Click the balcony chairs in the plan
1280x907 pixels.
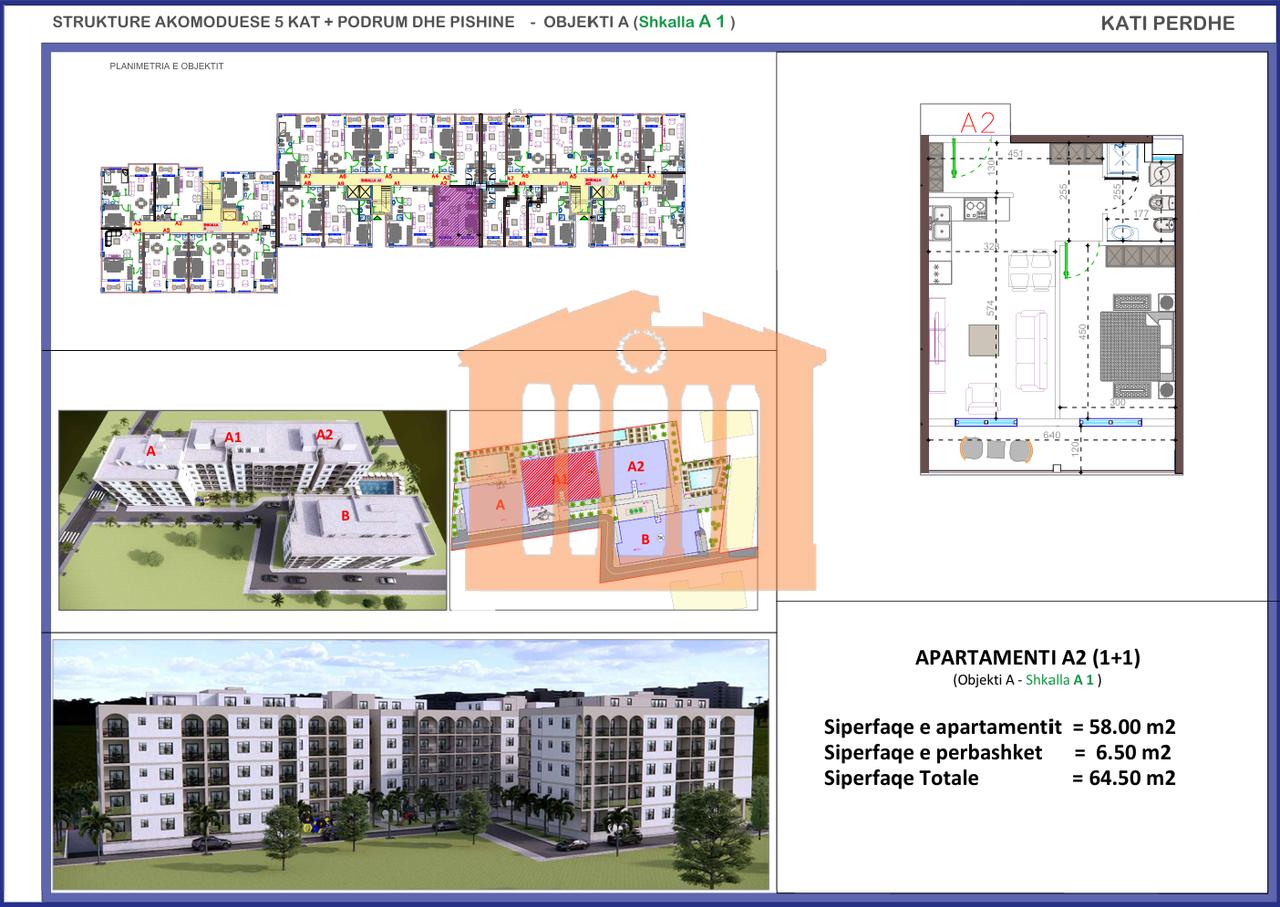(x=995, y=450)
